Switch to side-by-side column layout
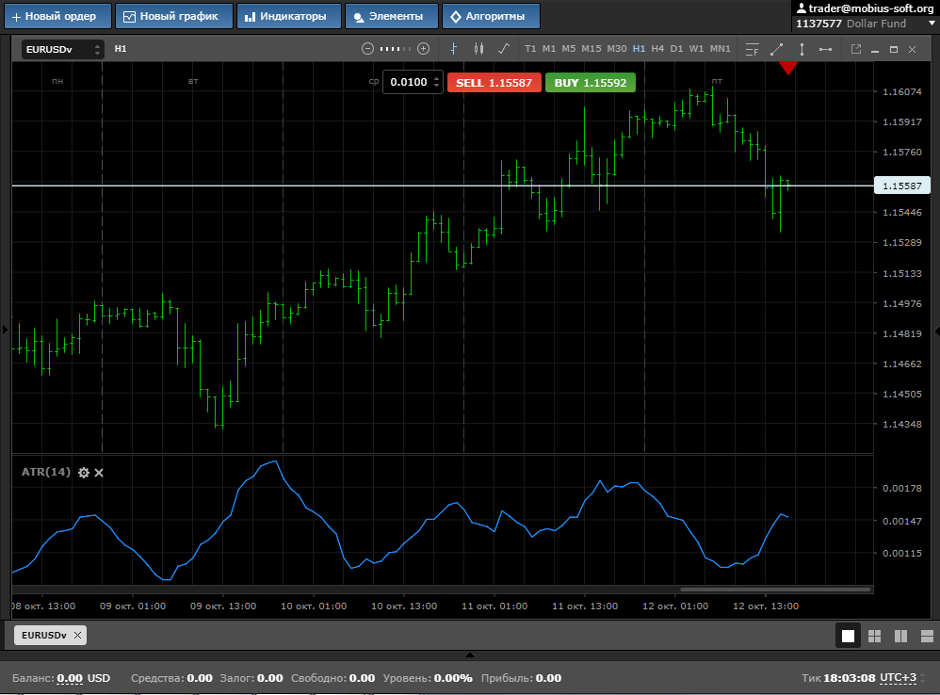 (901, 636)
